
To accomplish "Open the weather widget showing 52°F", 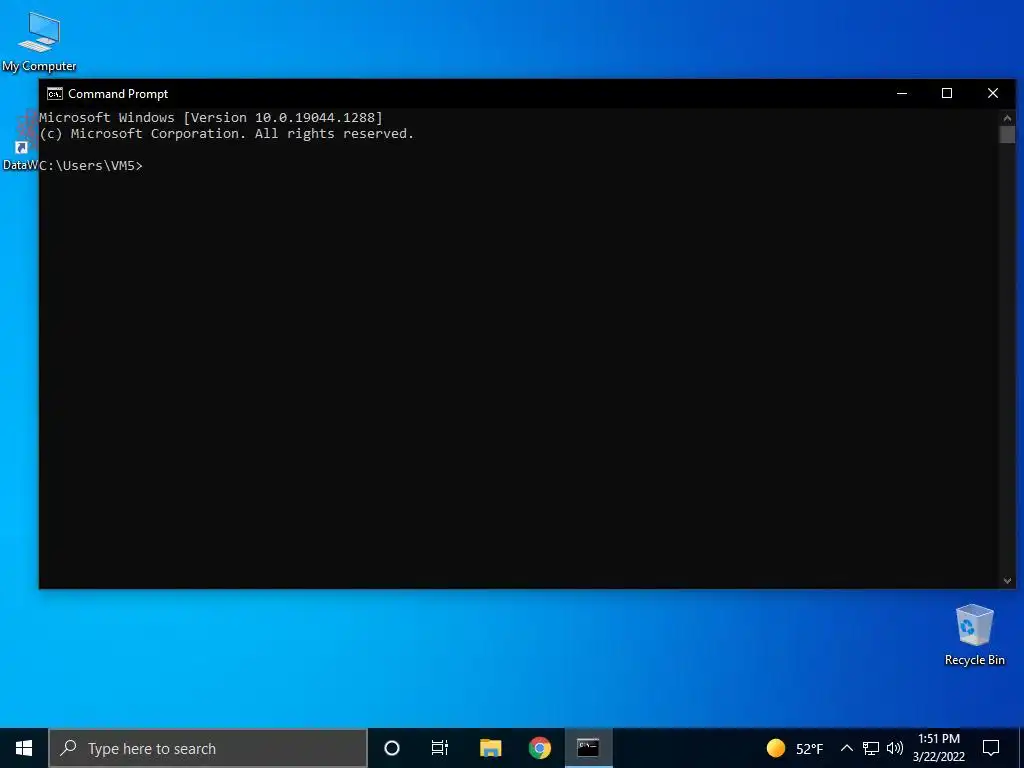I will [x=794, y=748].
